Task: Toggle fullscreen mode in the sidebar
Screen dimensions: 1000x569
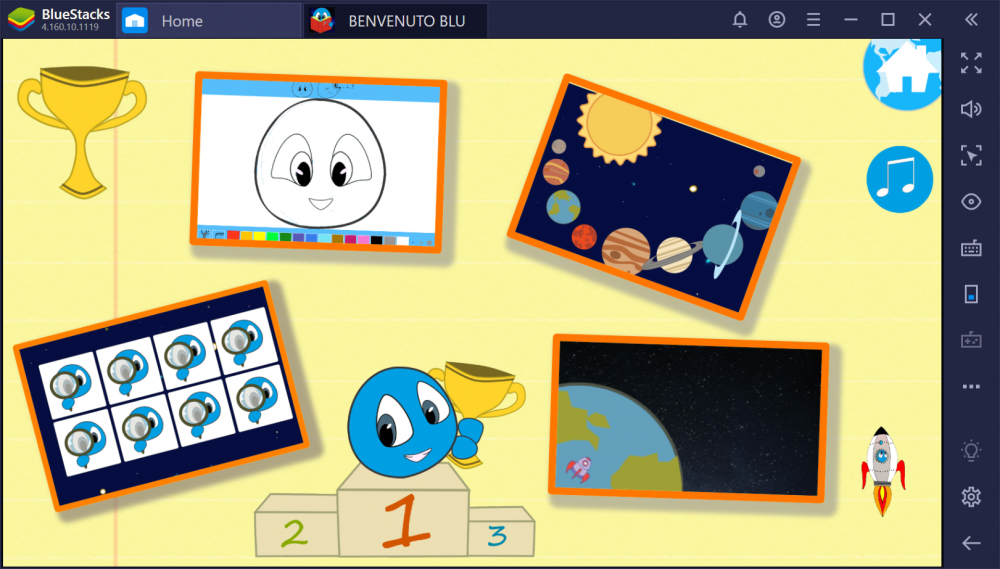Action: coord(970,63)
